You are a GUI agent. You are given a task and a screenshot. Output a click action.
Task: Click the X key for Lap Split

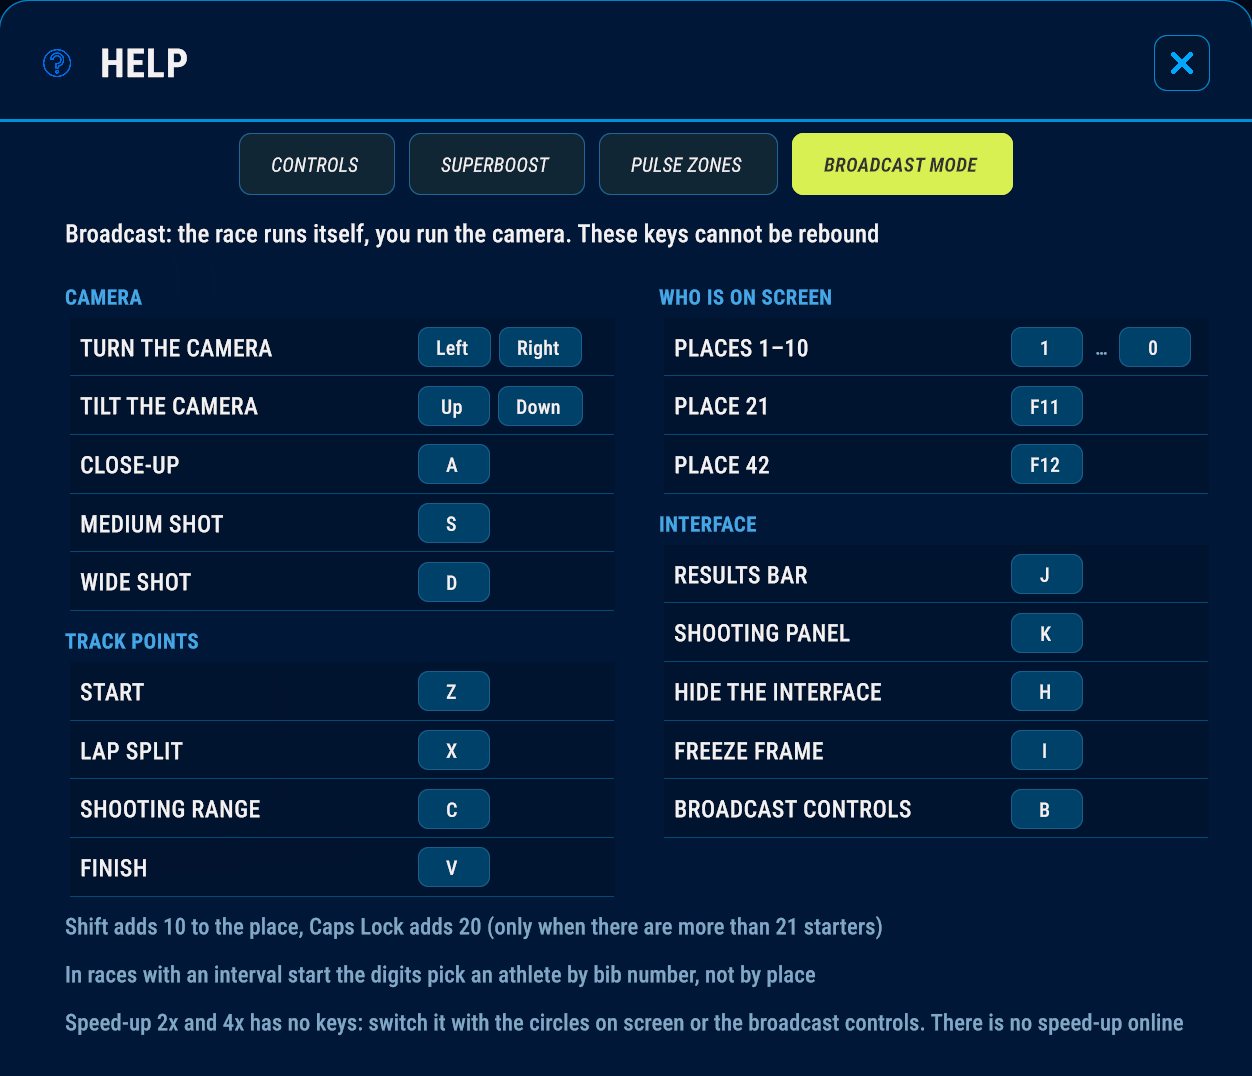tap(453, 750)
